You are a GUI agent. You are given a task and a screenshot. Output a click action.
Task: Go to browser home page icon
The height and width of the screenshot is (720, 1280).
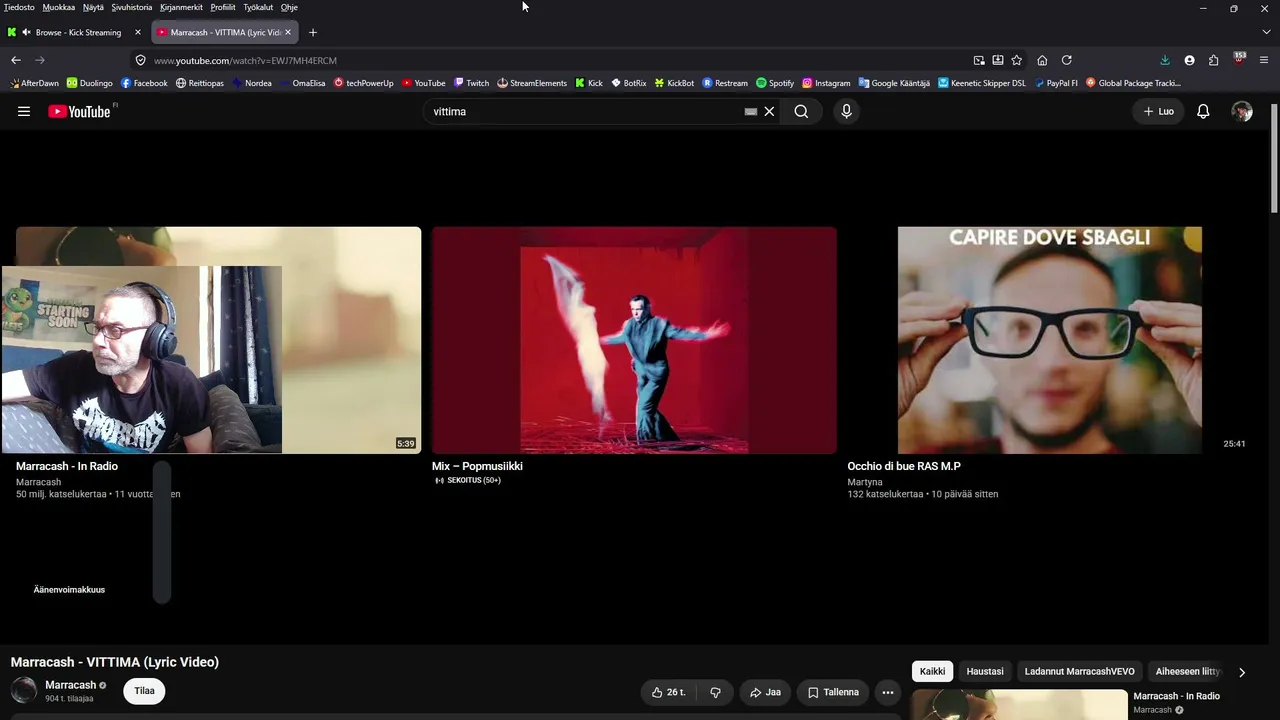coord(1042,60)
